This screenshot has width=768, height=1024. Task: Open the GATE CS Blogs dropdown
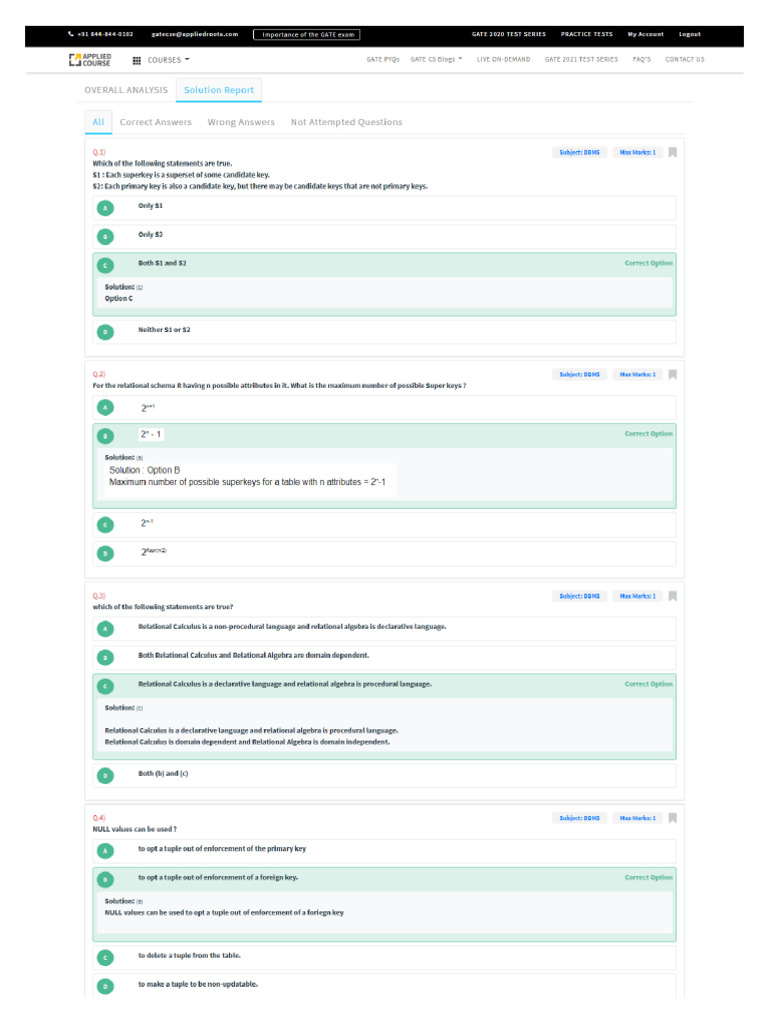(x=436, y=60)
